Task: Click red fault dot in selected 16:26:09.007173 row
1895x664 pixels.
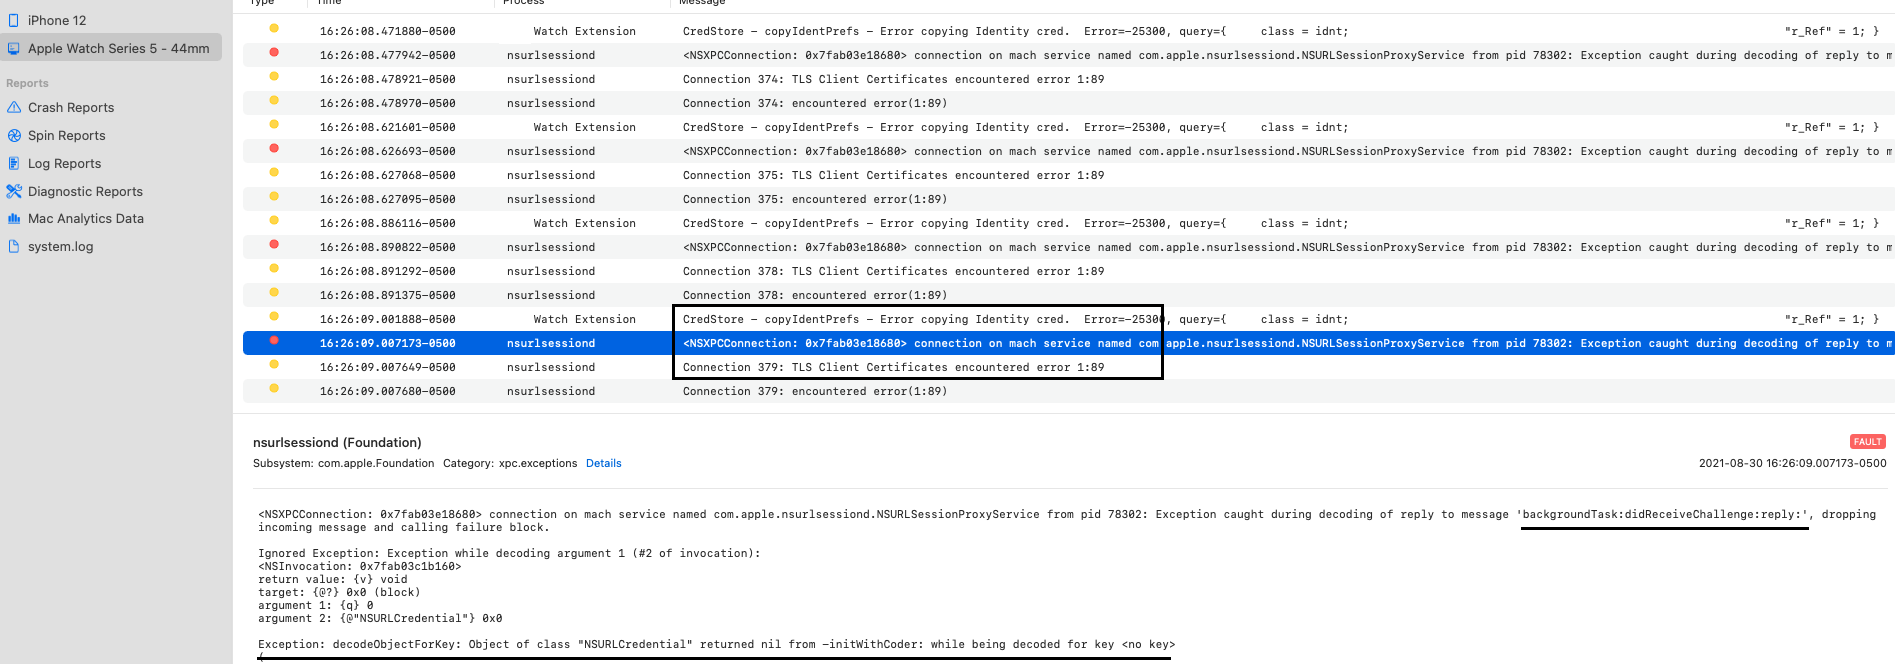Action: click(x=274, y=341)
